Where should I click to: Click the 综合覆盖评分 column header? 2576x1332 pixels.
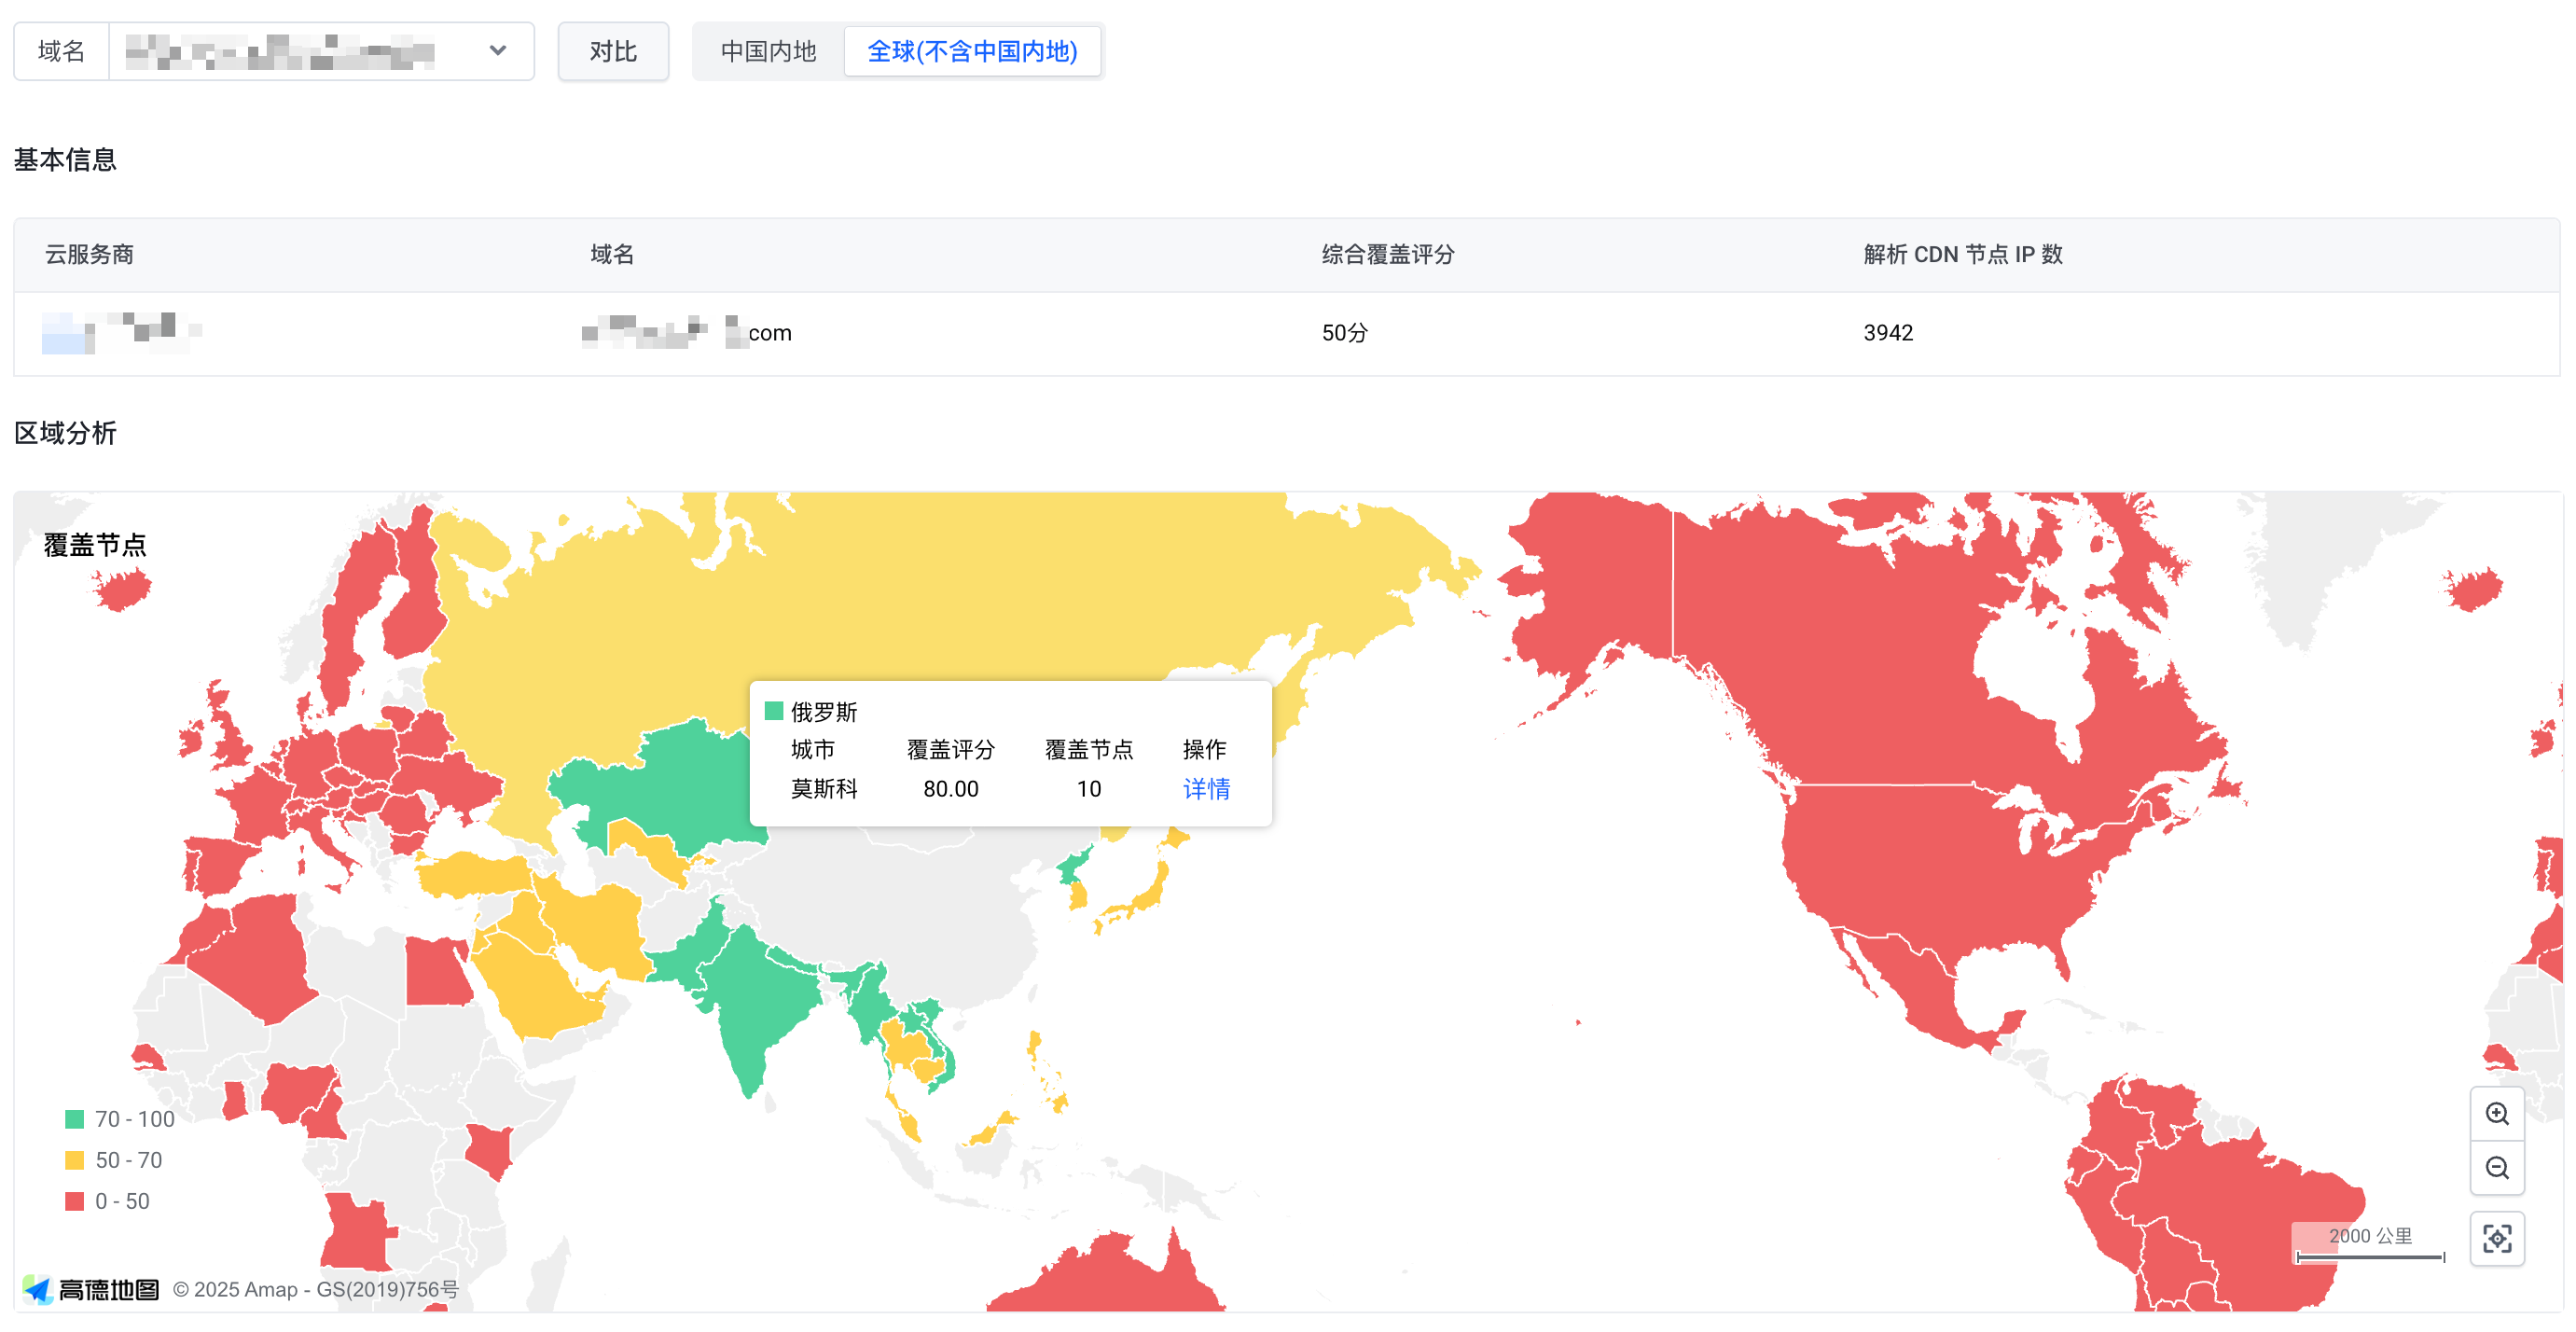click(1387, 254)
